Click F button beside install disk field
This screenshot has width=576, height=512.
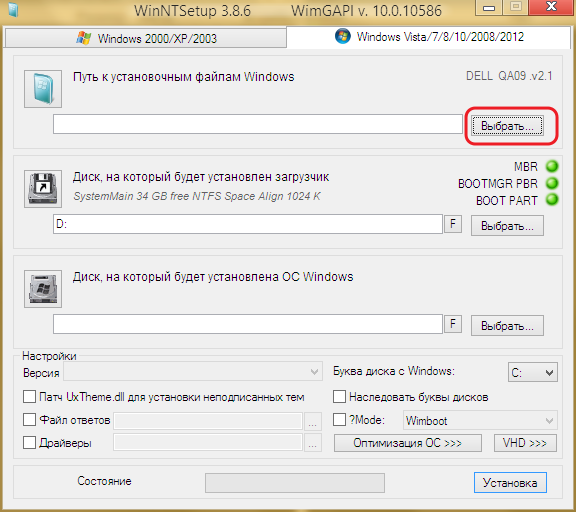[x=453, y=324]
